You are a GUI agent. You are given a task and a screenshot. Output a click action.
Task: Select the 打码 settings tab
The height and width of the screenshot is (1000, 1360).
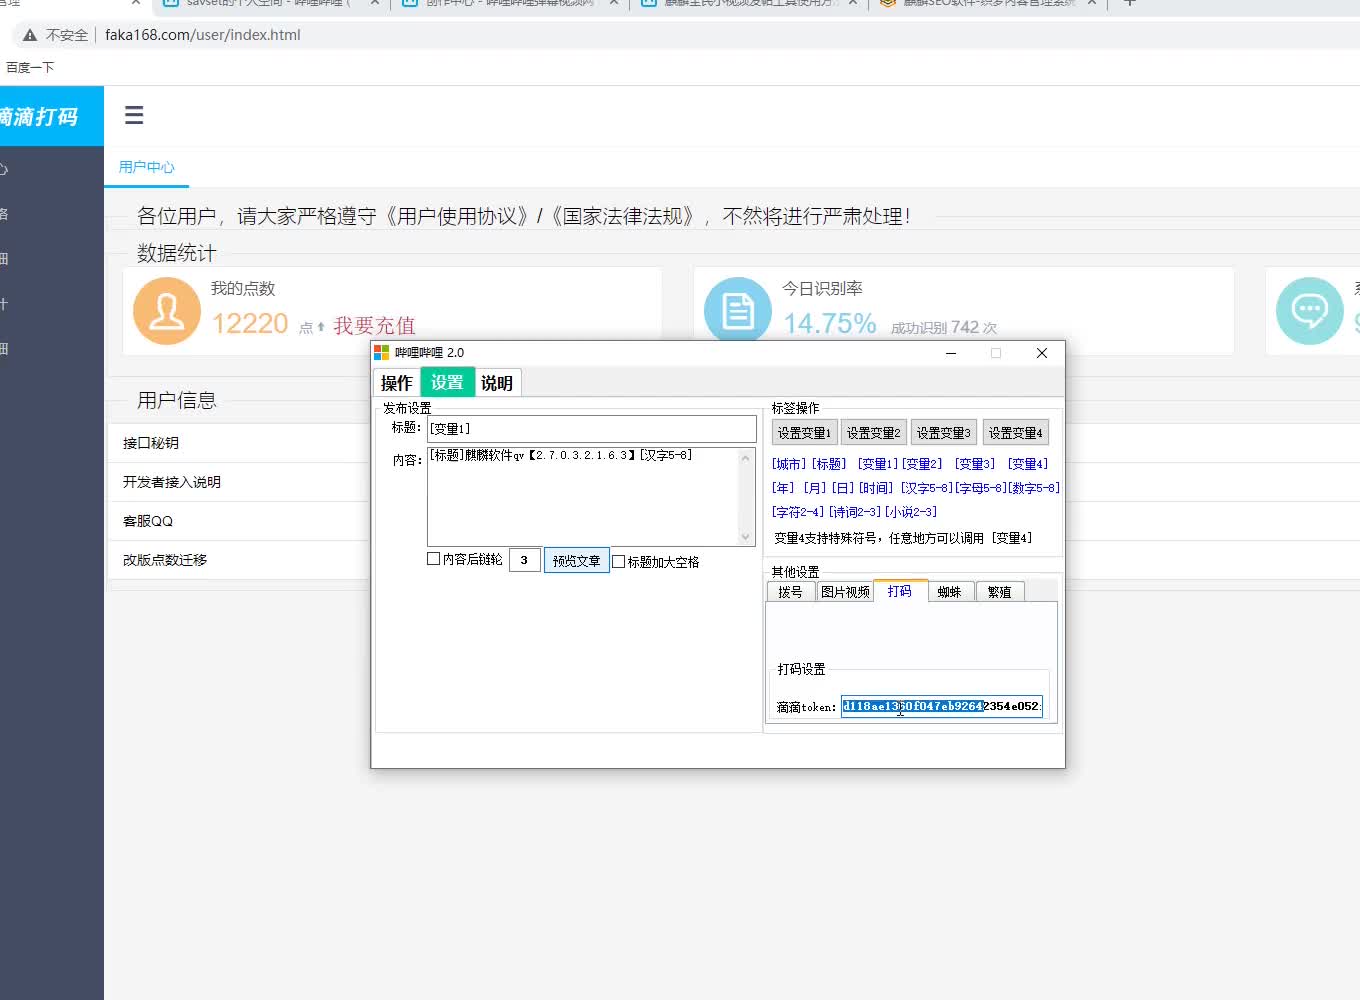click(x=900, y=591)
